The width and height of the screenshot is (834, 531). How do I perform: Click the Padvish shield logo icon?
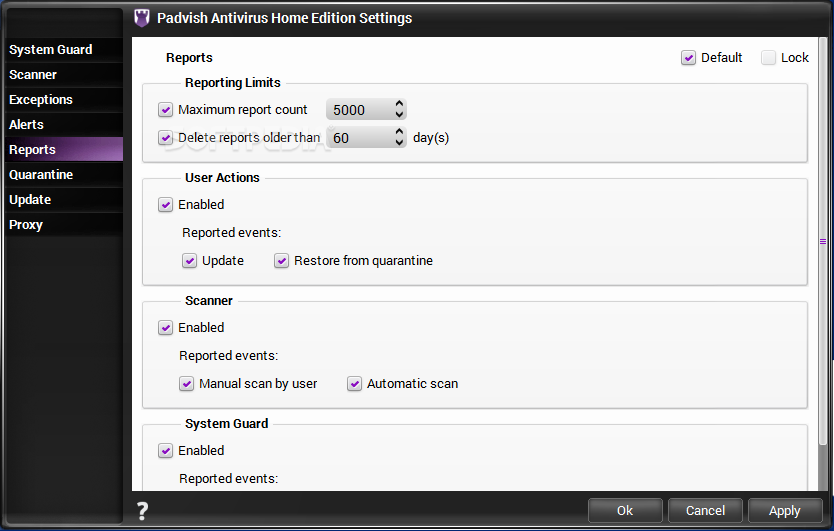click(141, 18)
